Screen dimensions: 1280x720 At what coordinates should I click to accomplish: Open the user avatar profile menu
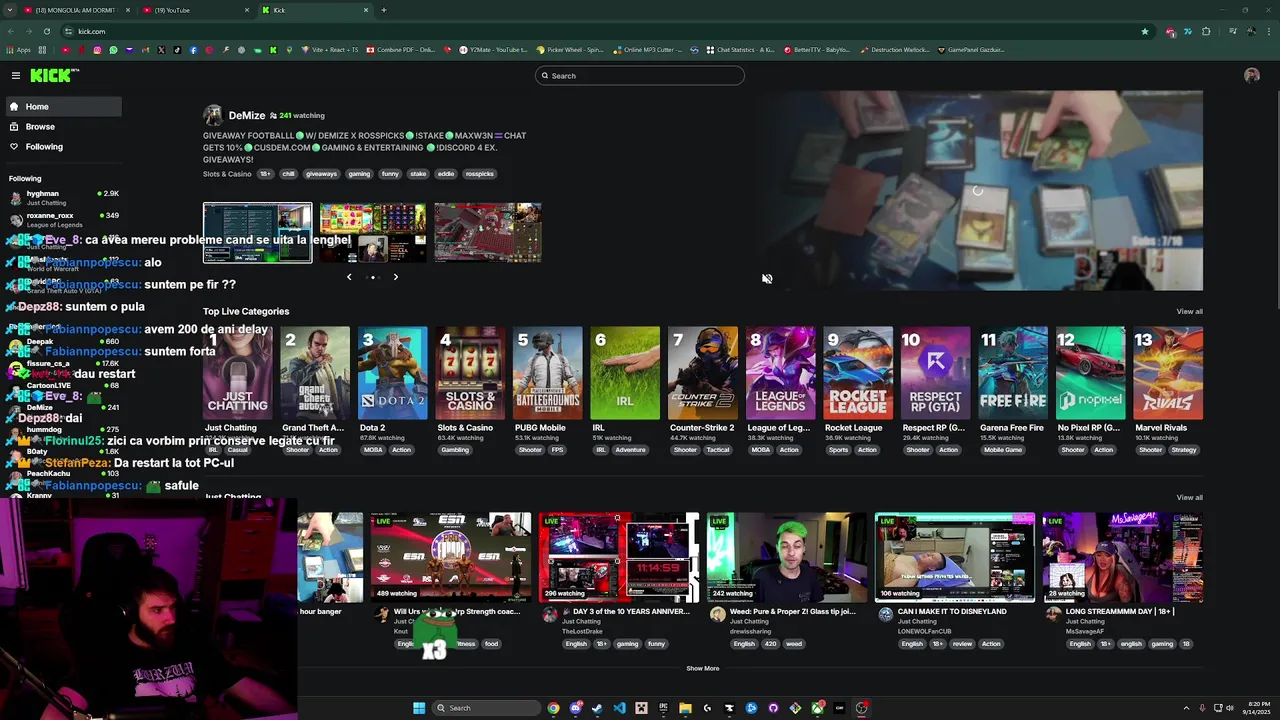[1251, 75]
